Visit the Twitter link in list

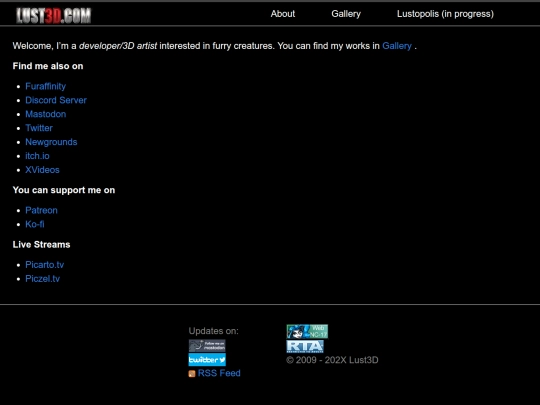tap(39, 128)
